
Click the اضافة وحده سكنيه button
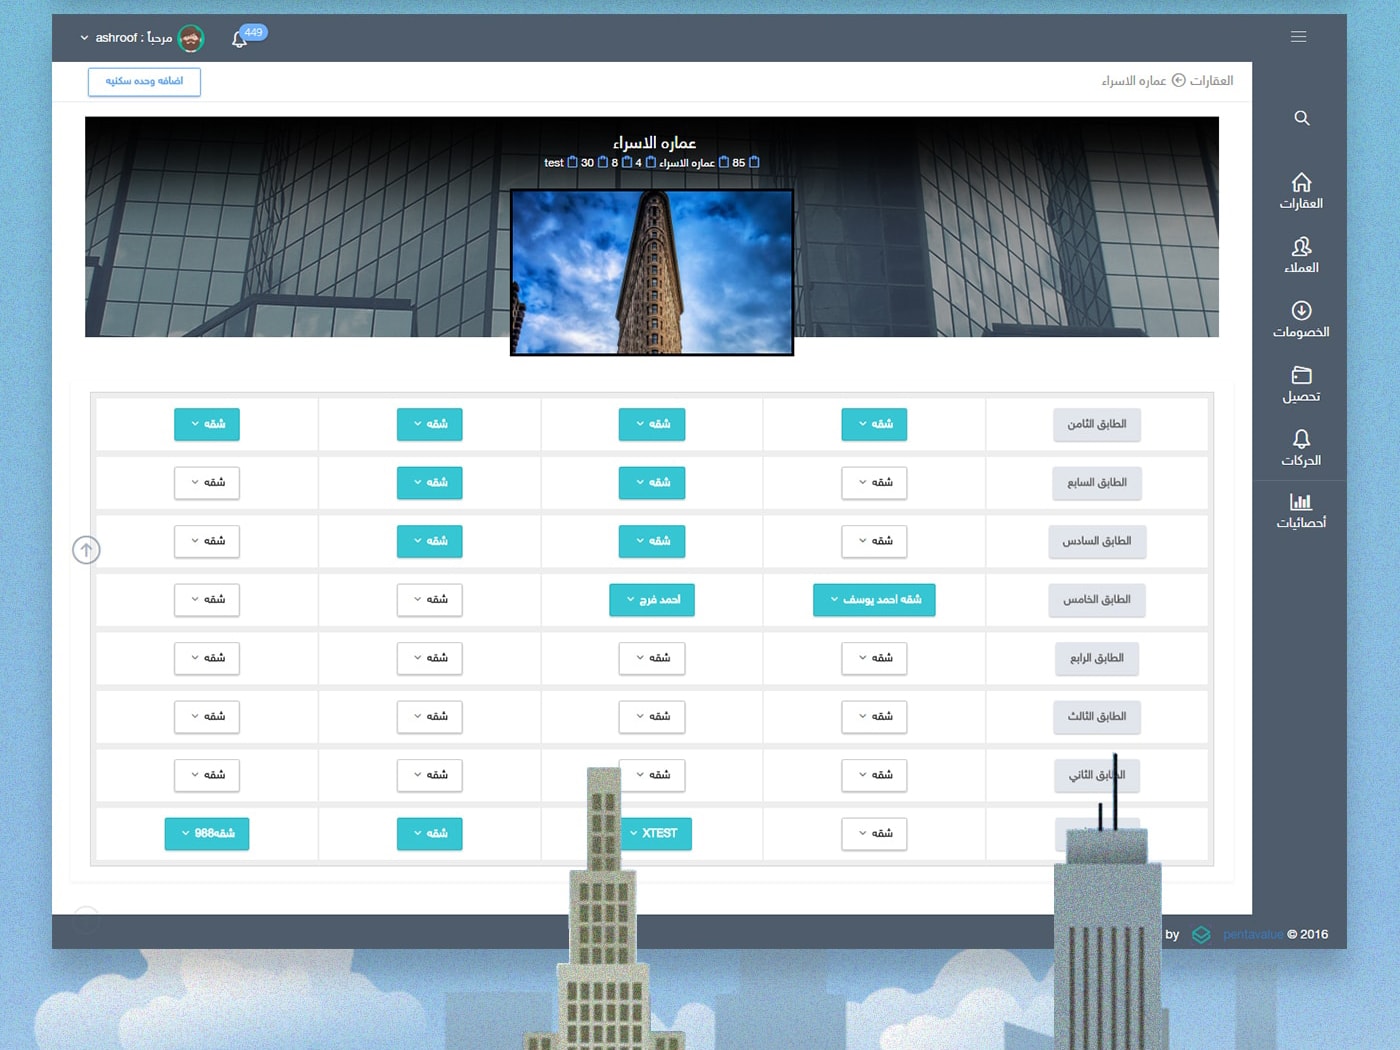coord(144,82)
